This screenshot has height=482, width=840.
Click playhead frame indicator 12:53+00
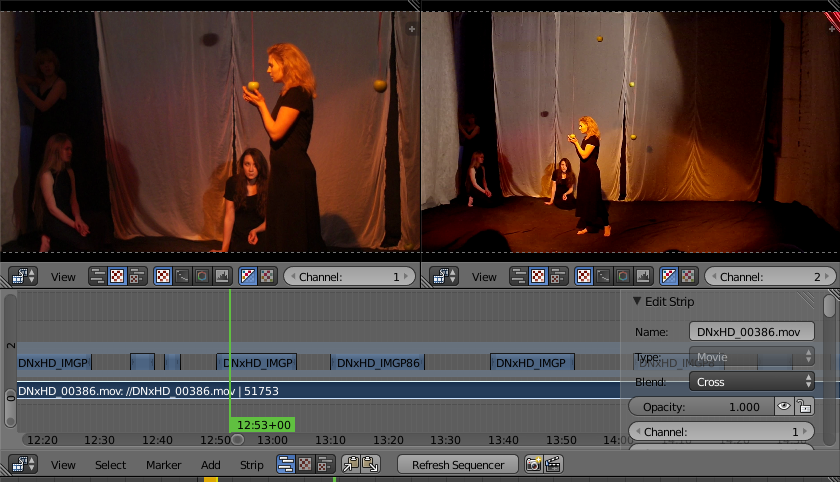coord(262,425)
